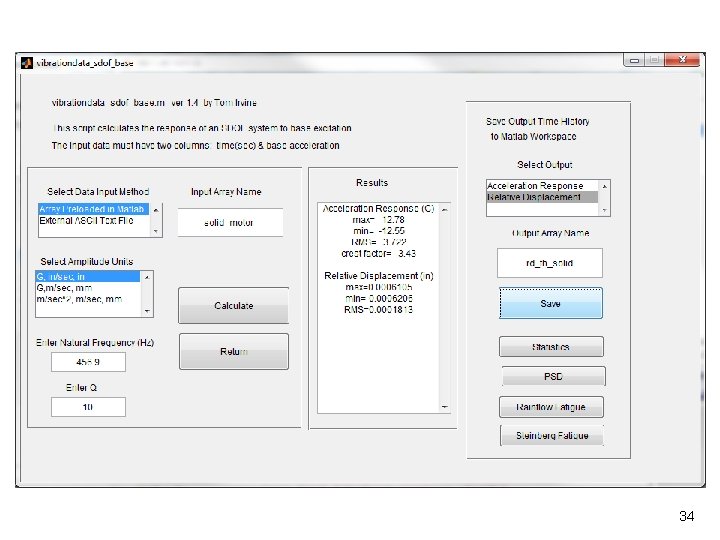Open Rainflow Fatigue analysis
Image resolution: width=720 pixels, height=540 pixels.
(551, 407)
